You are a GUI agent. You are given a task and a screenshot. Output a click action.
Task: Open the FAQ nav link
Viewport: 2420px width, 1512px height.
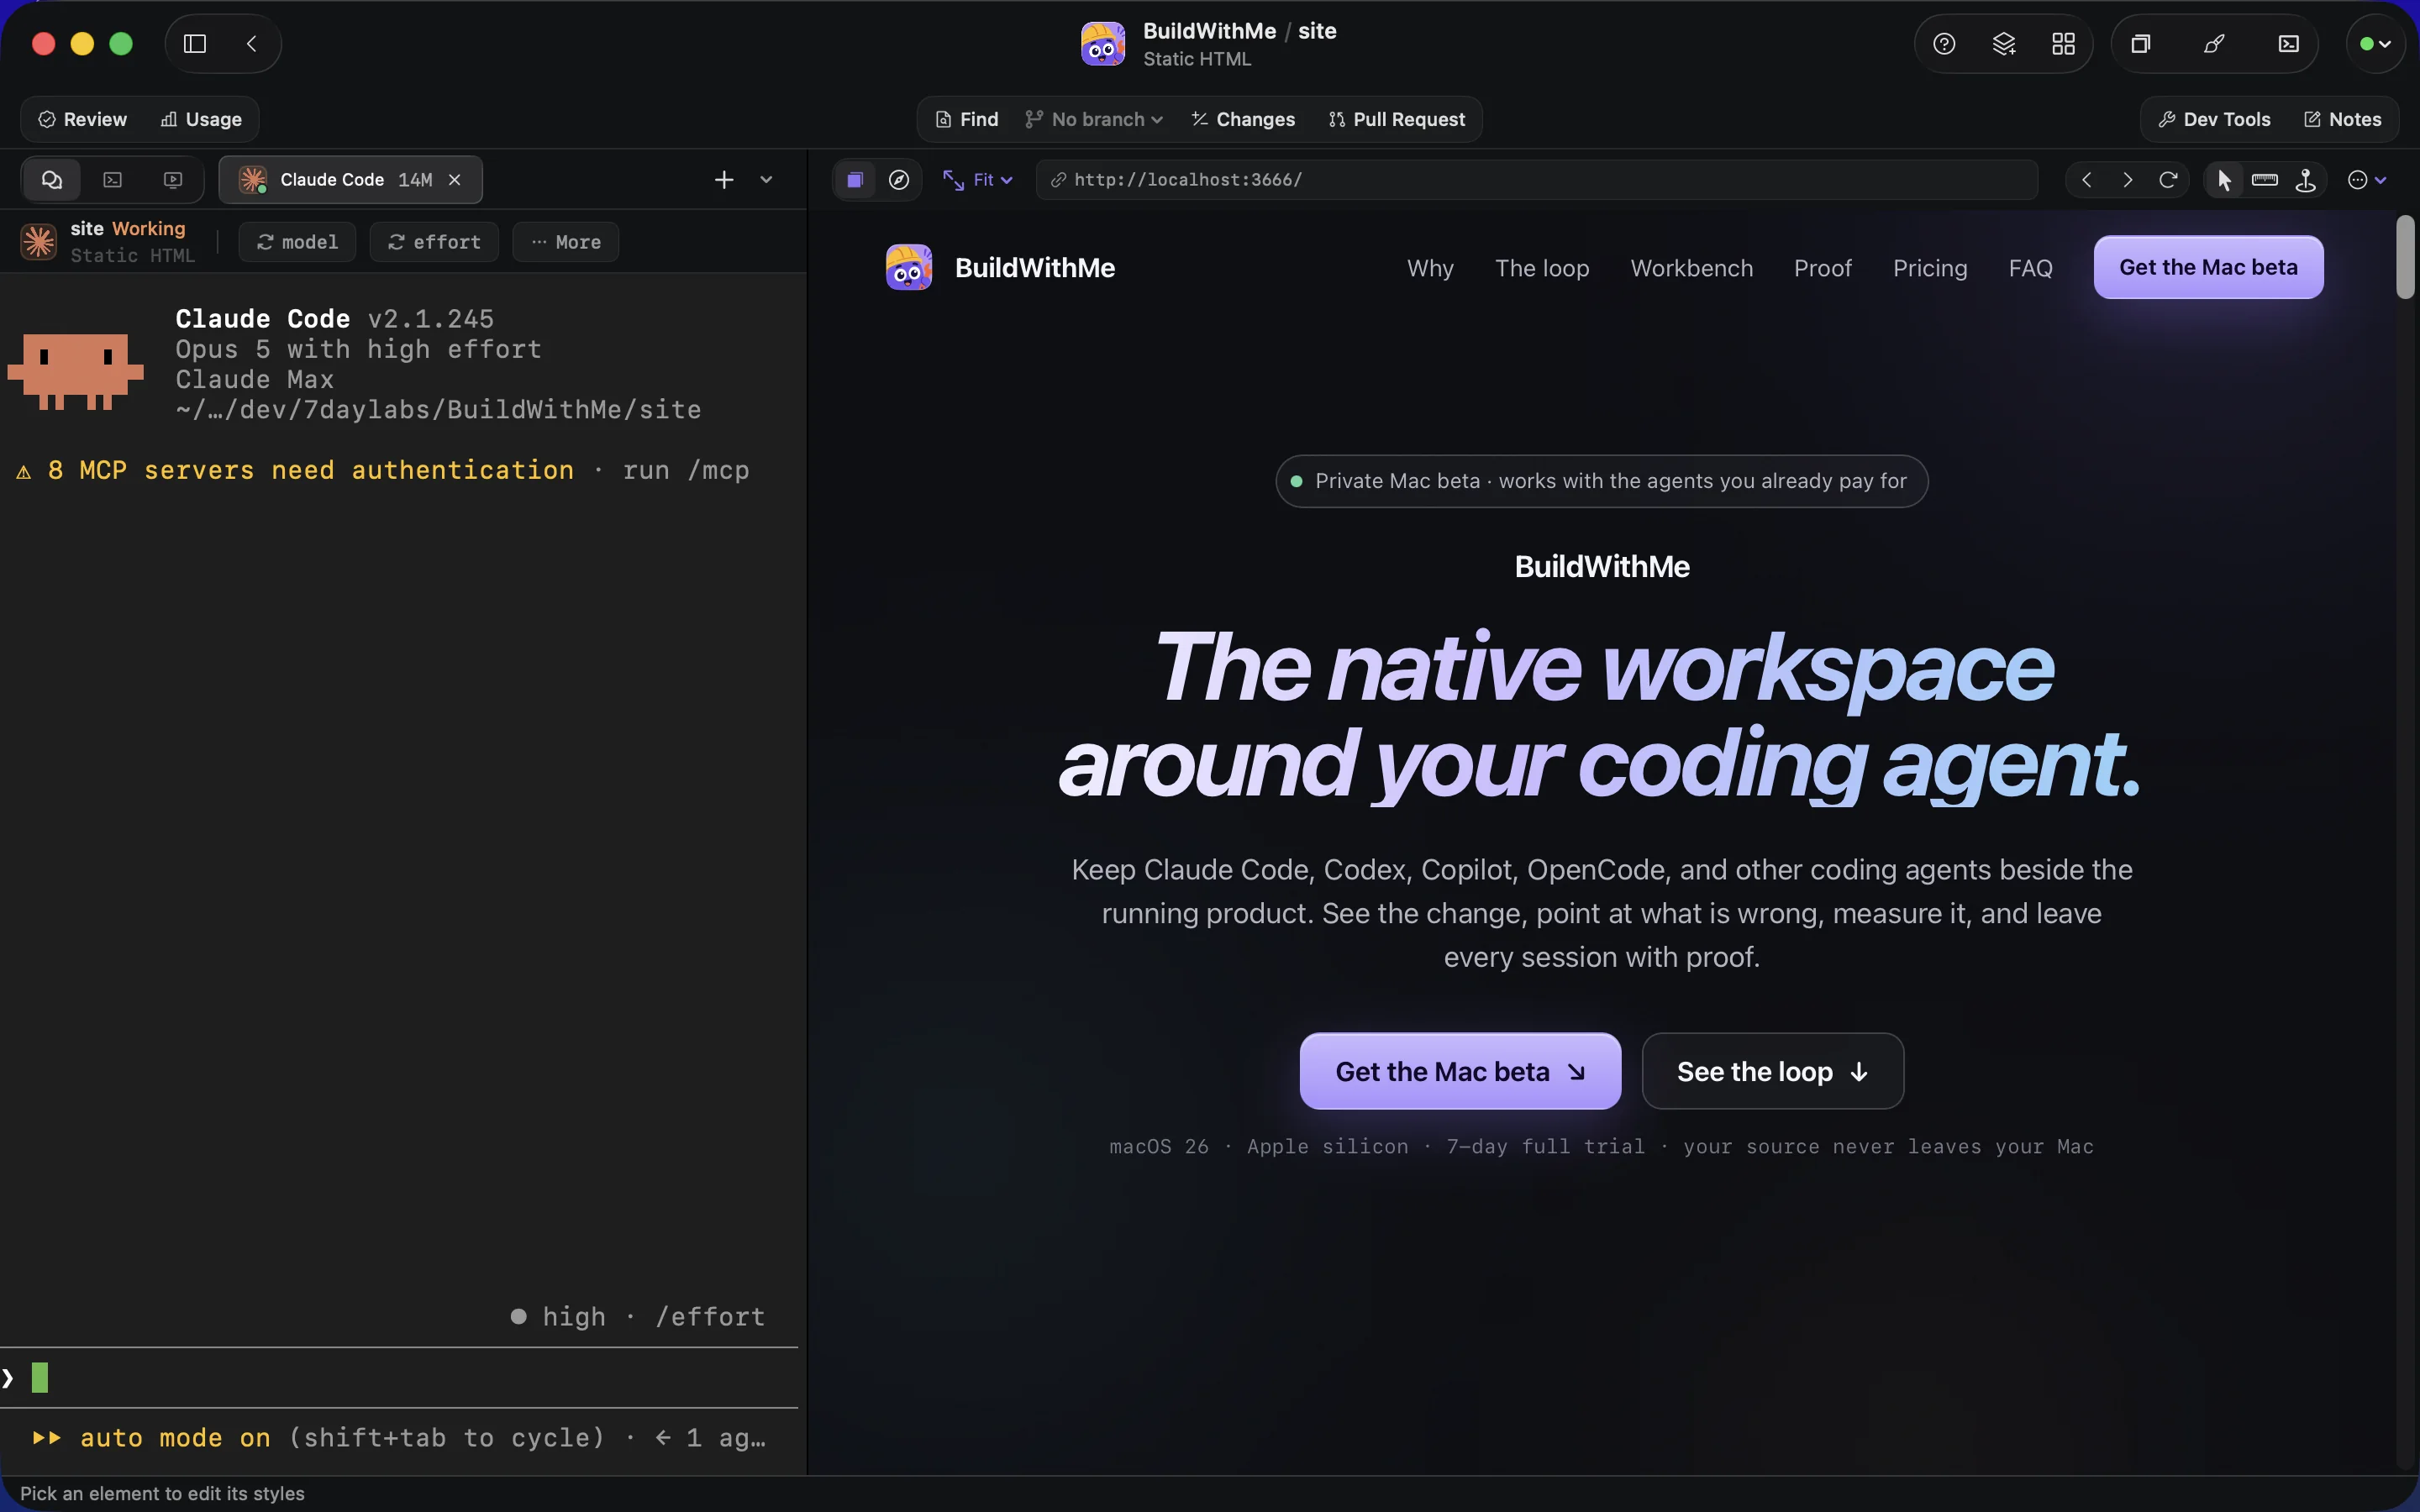click(x=2030, y=268)
